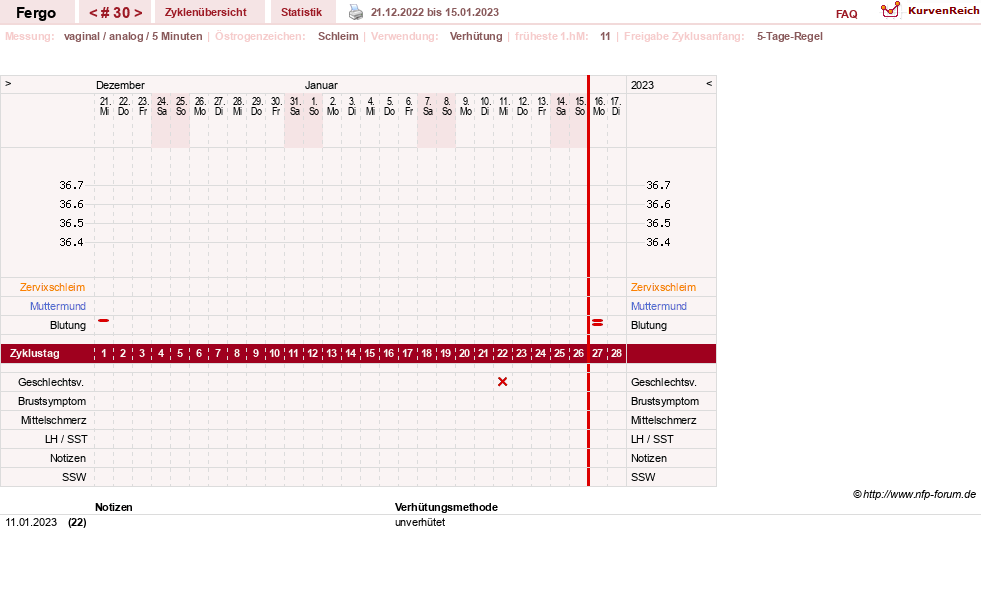This screenshot has width=981, height=606.
Task: Click the left LH / SST row label
Action: coord(66,439)
